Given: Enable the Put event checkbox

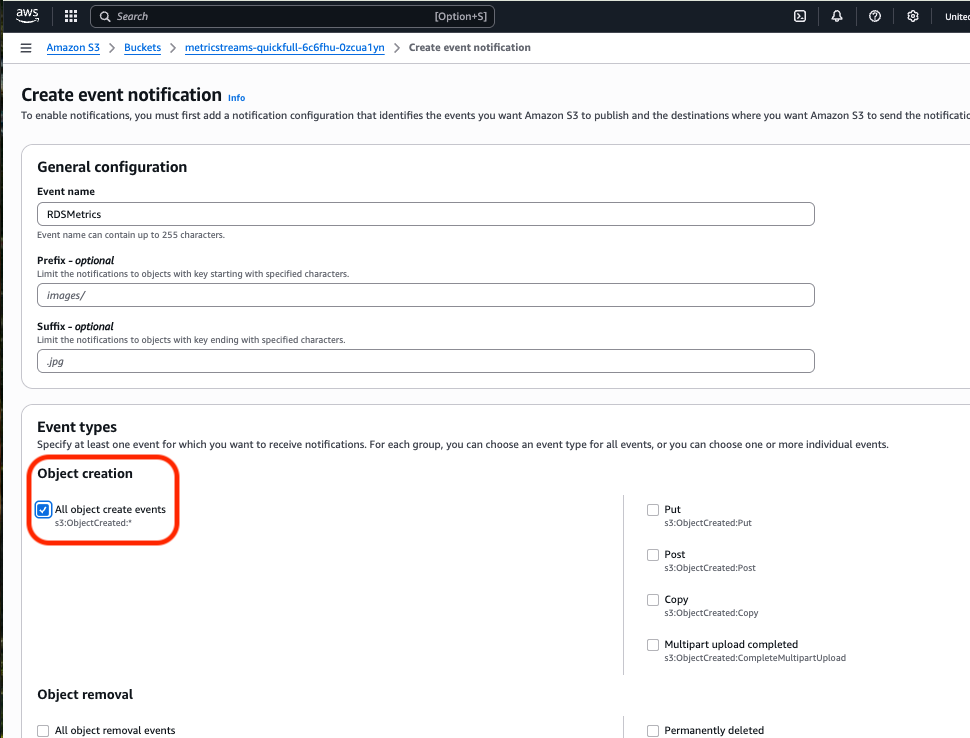Looking at the screenshot, I should [653, 510].
